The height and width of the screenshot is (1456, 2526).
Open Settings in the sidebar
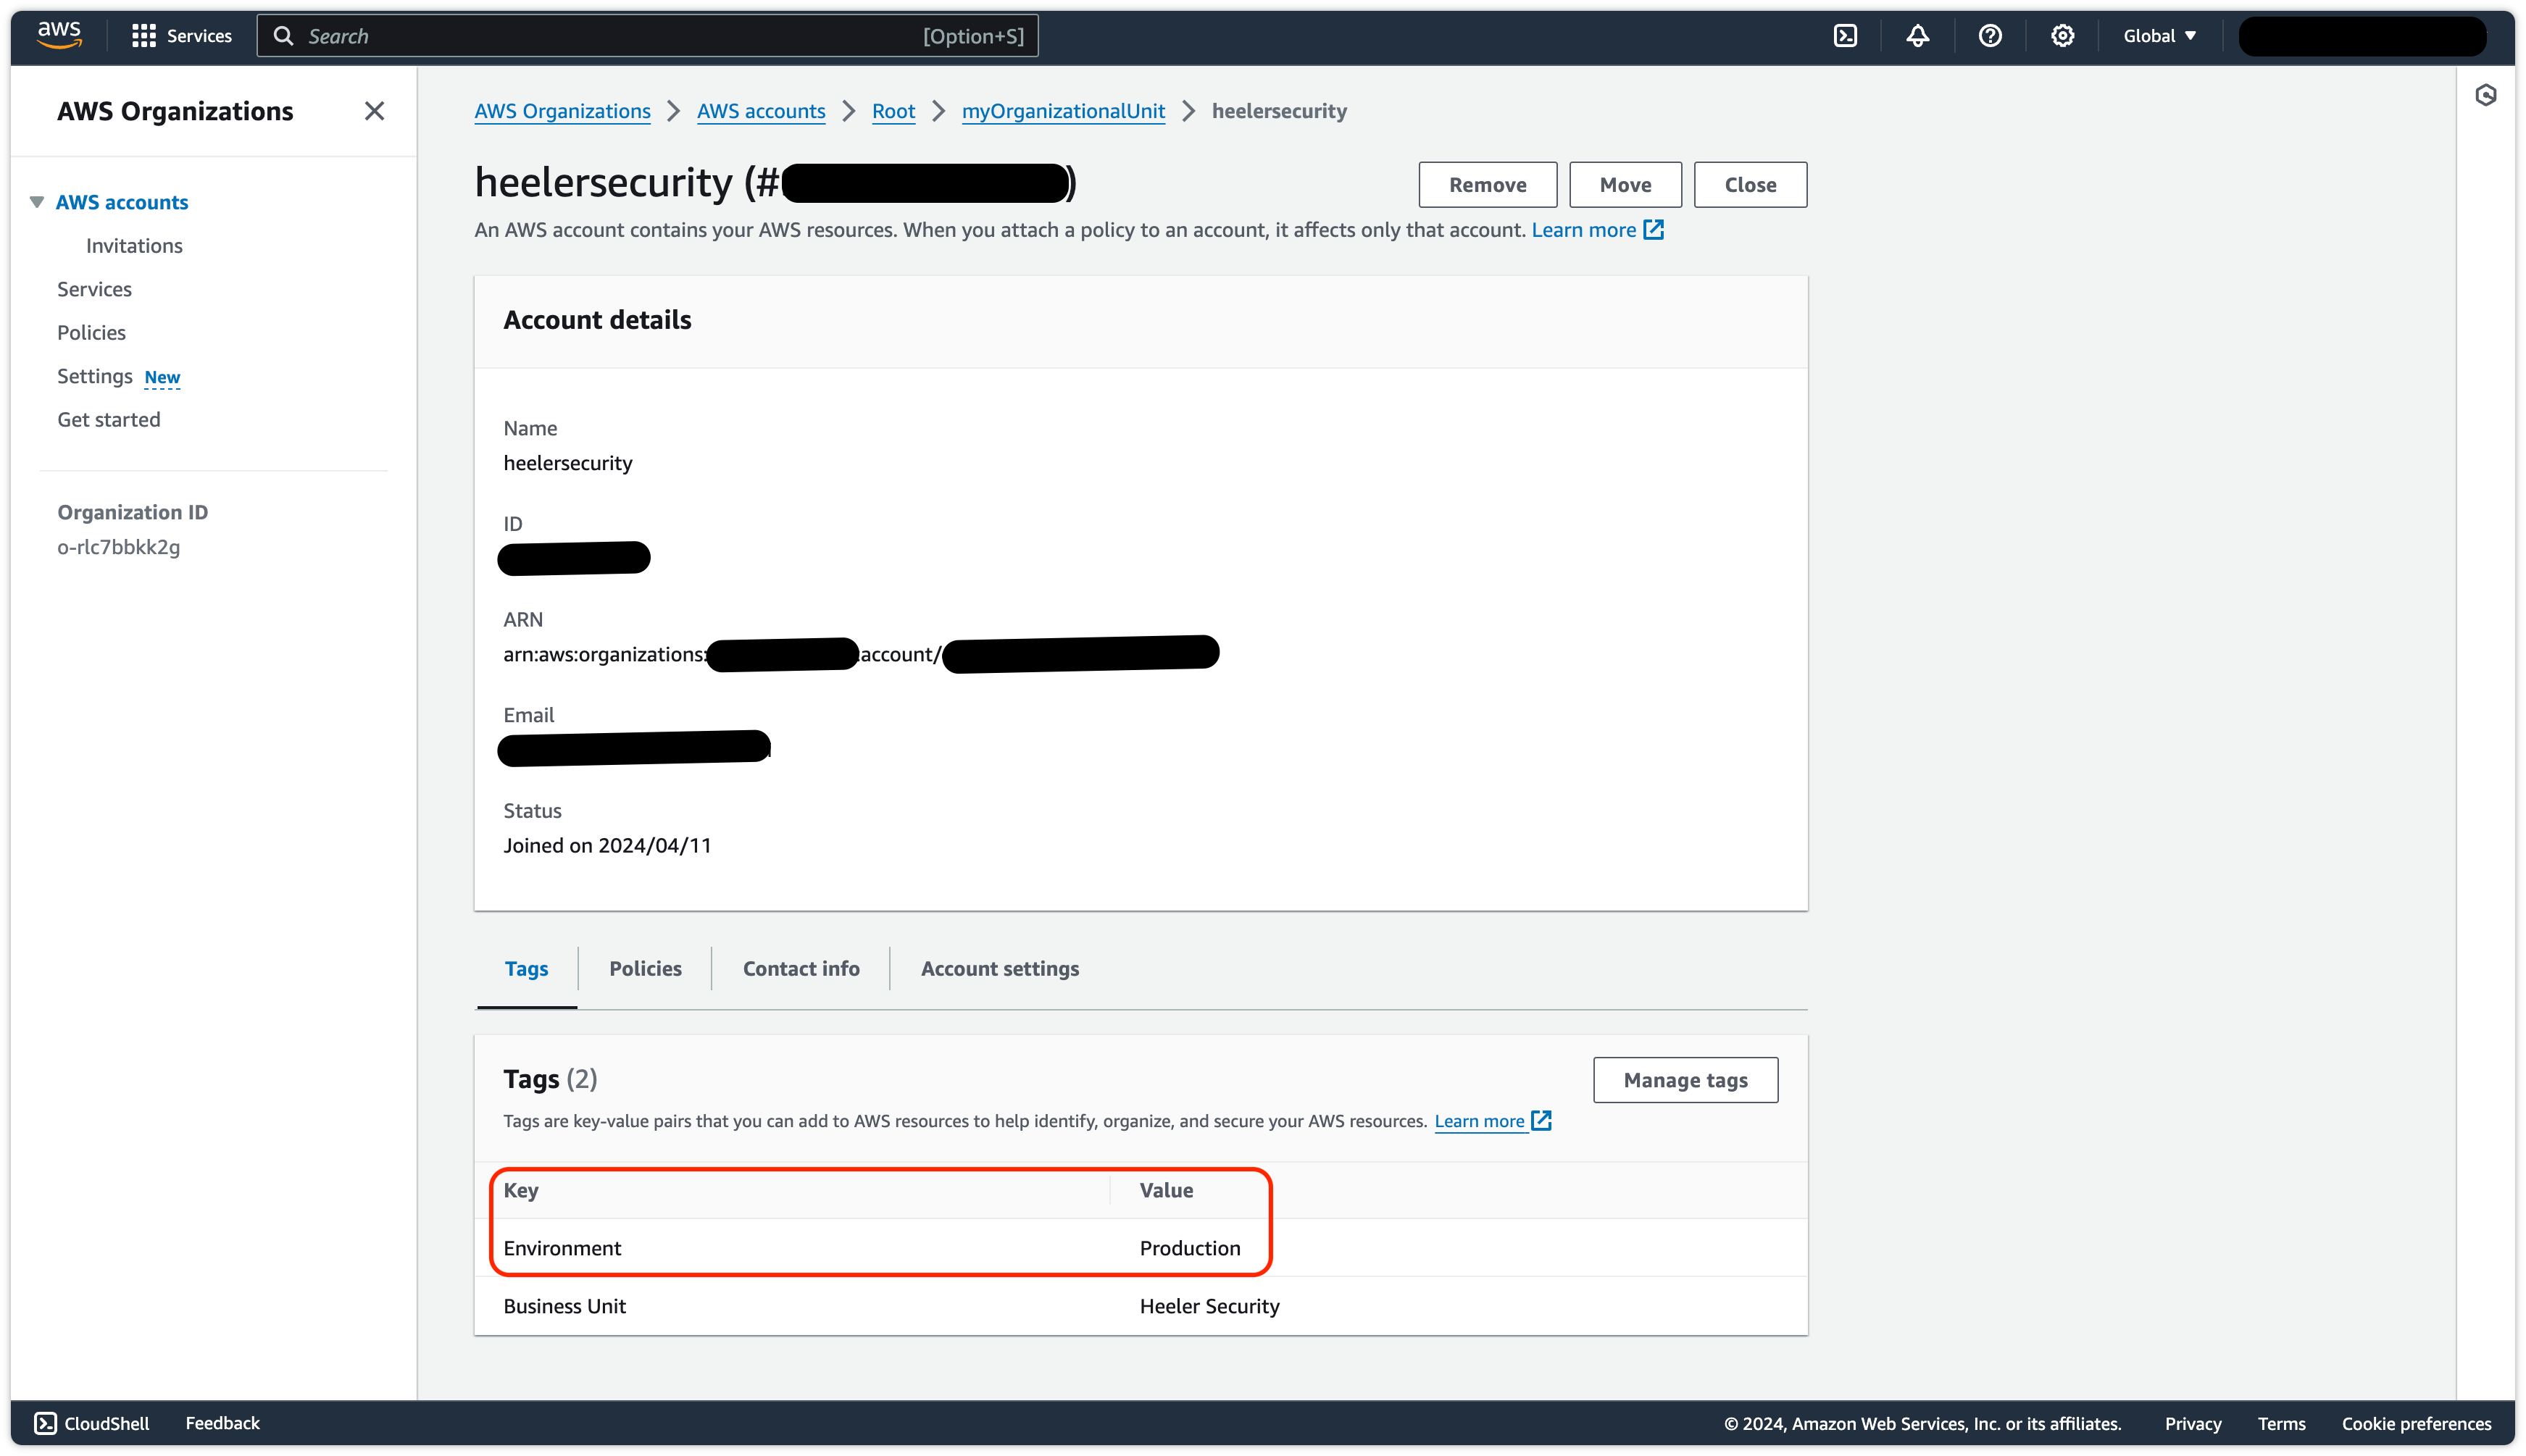(95, 376)
